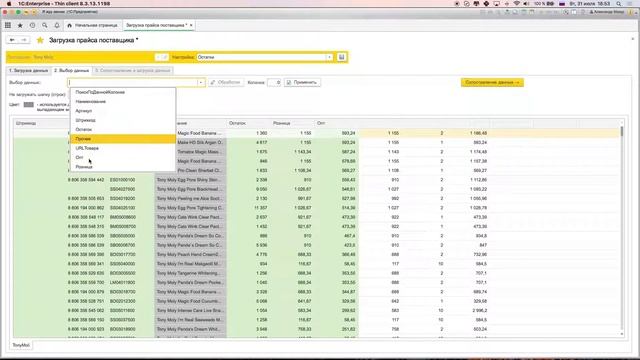Open the Apple menu
The width and height of the screenshot is (640, 360).
[x=9, y=4]
